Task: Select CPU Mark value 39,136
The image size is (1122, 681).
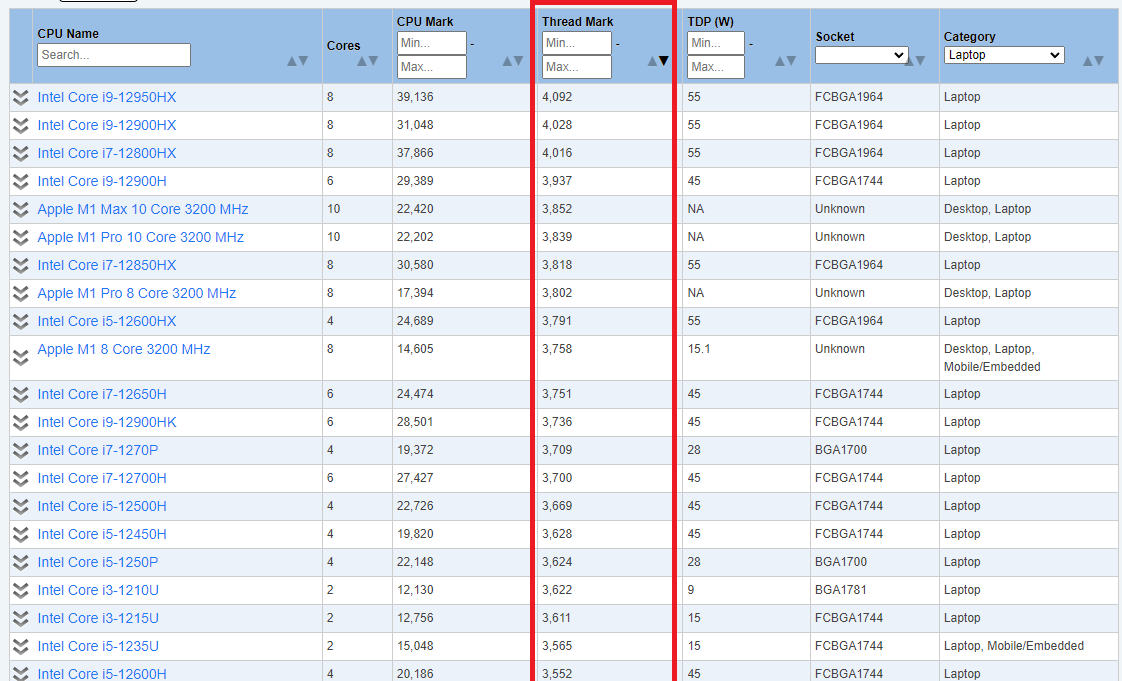Action: coord(415,97)
